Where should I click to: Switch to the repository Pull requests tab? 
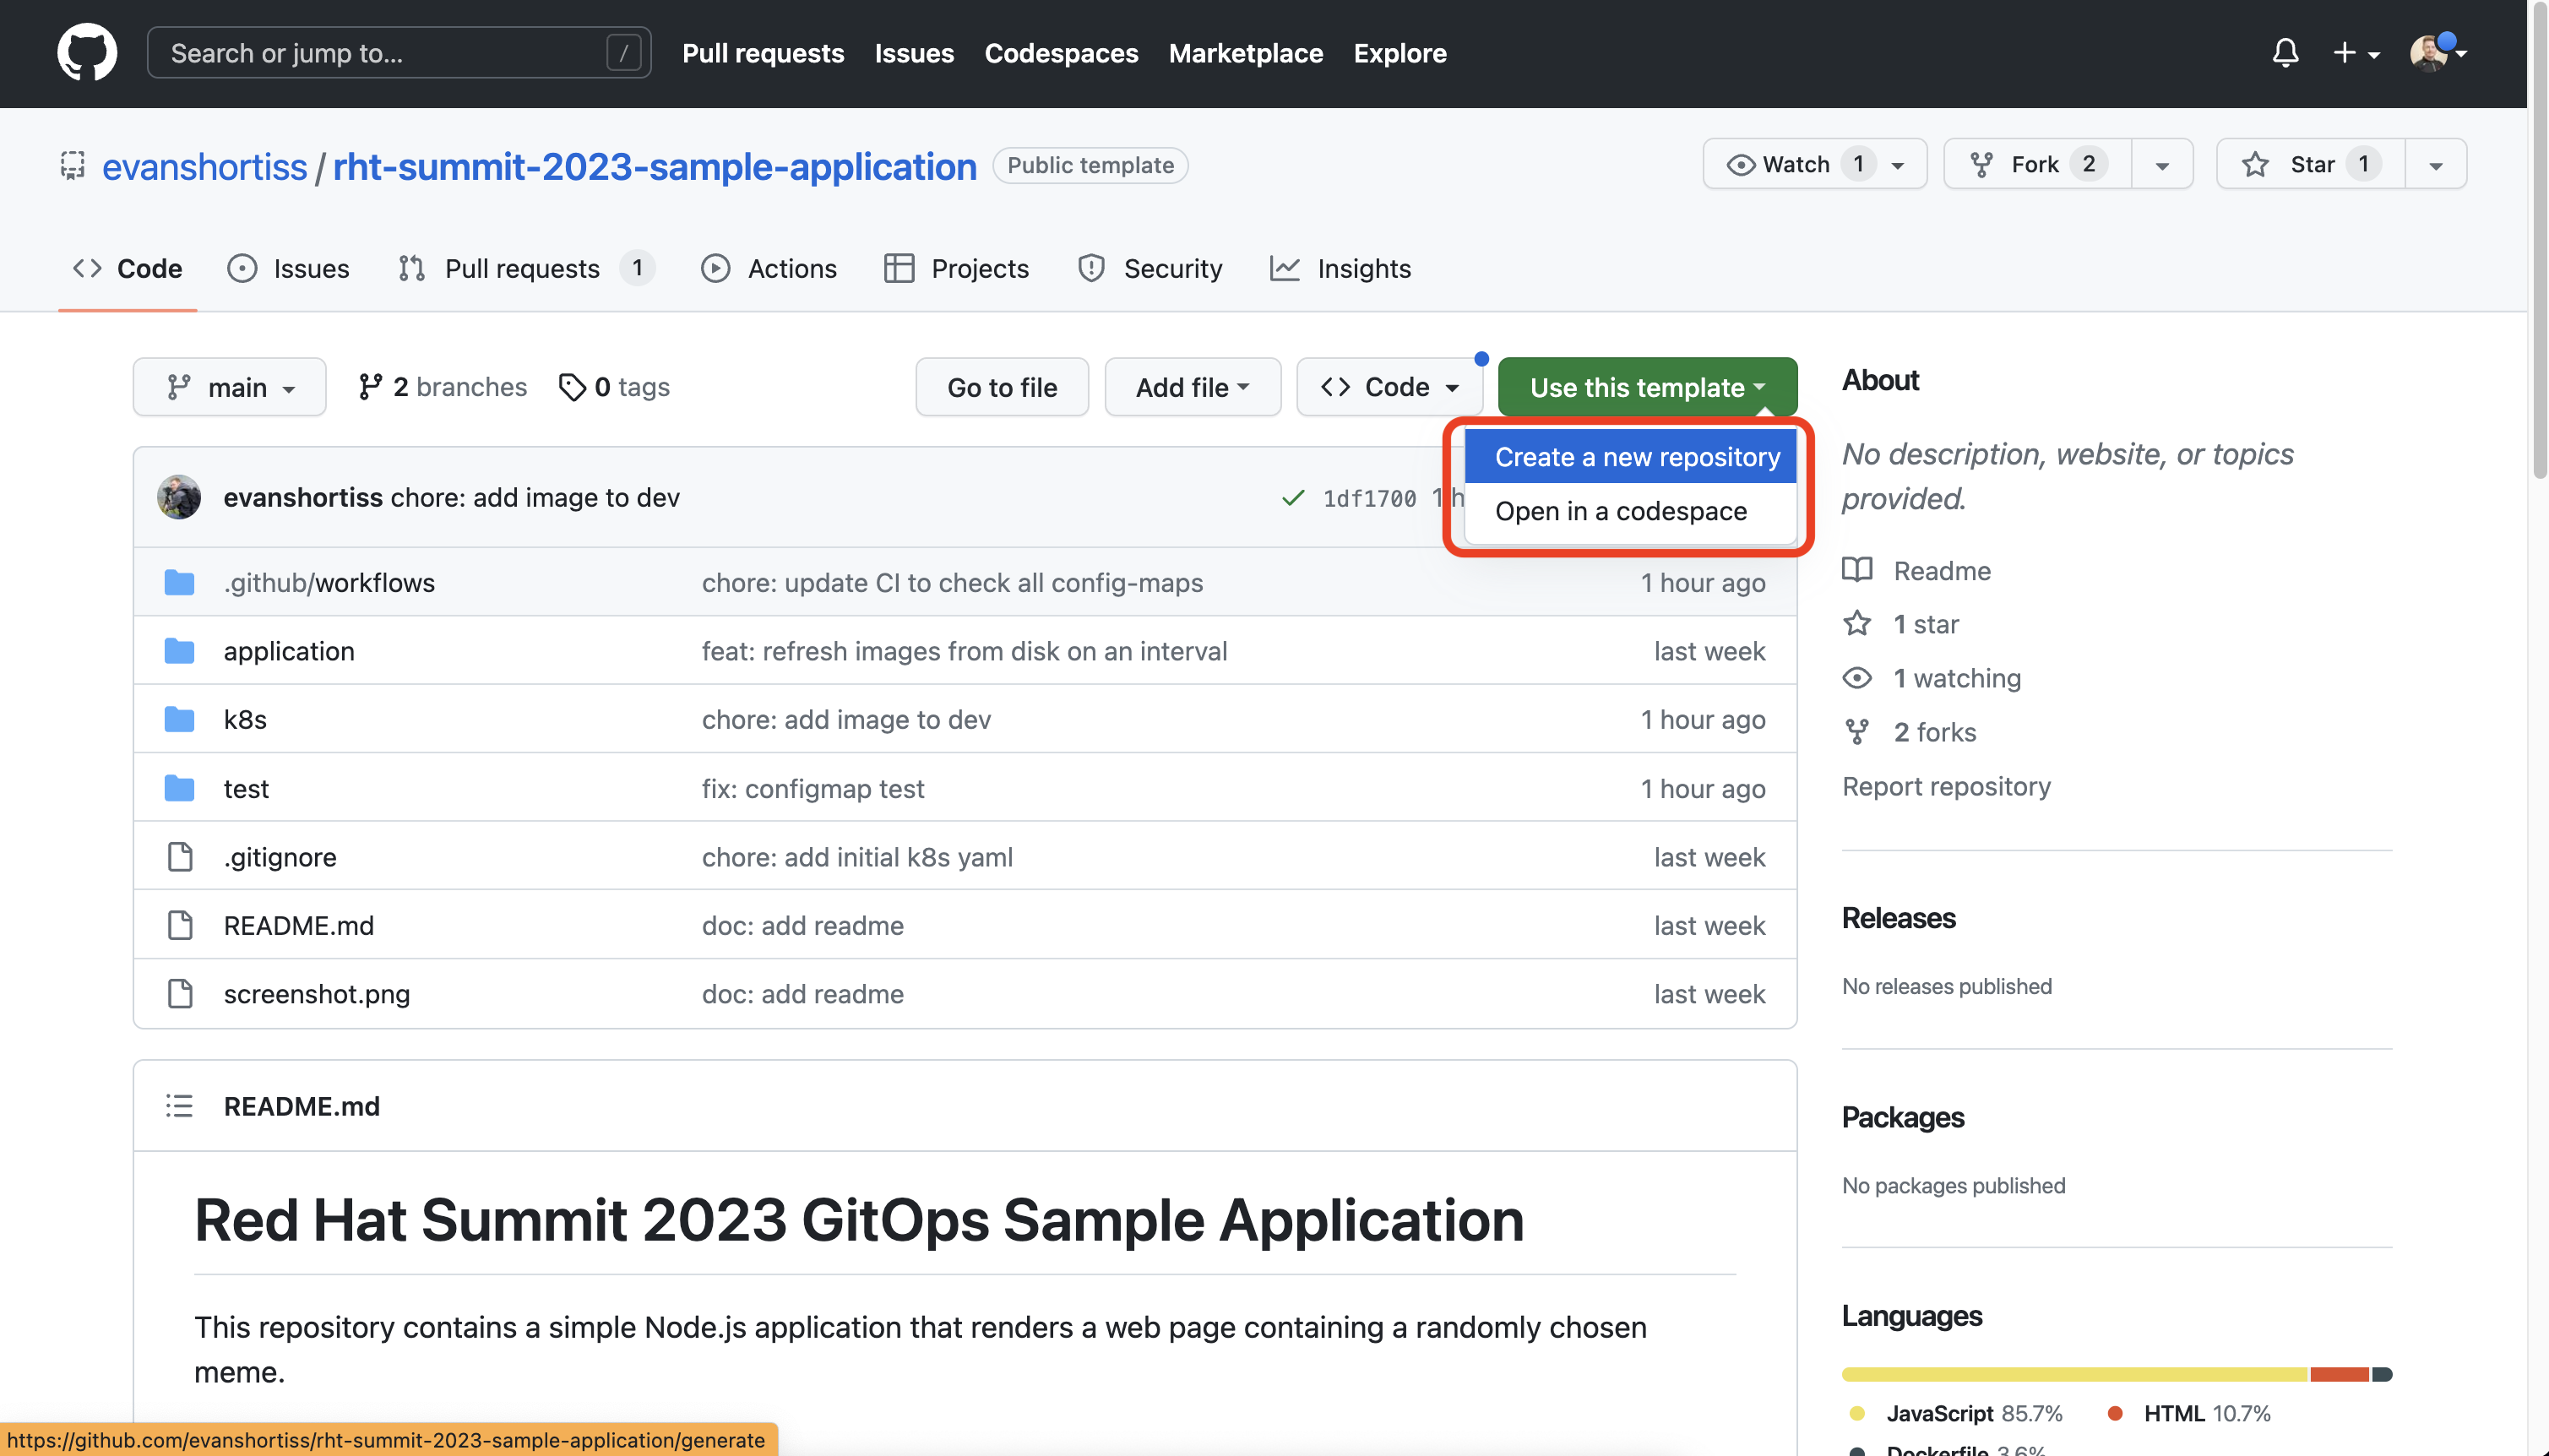click(526, 268)
